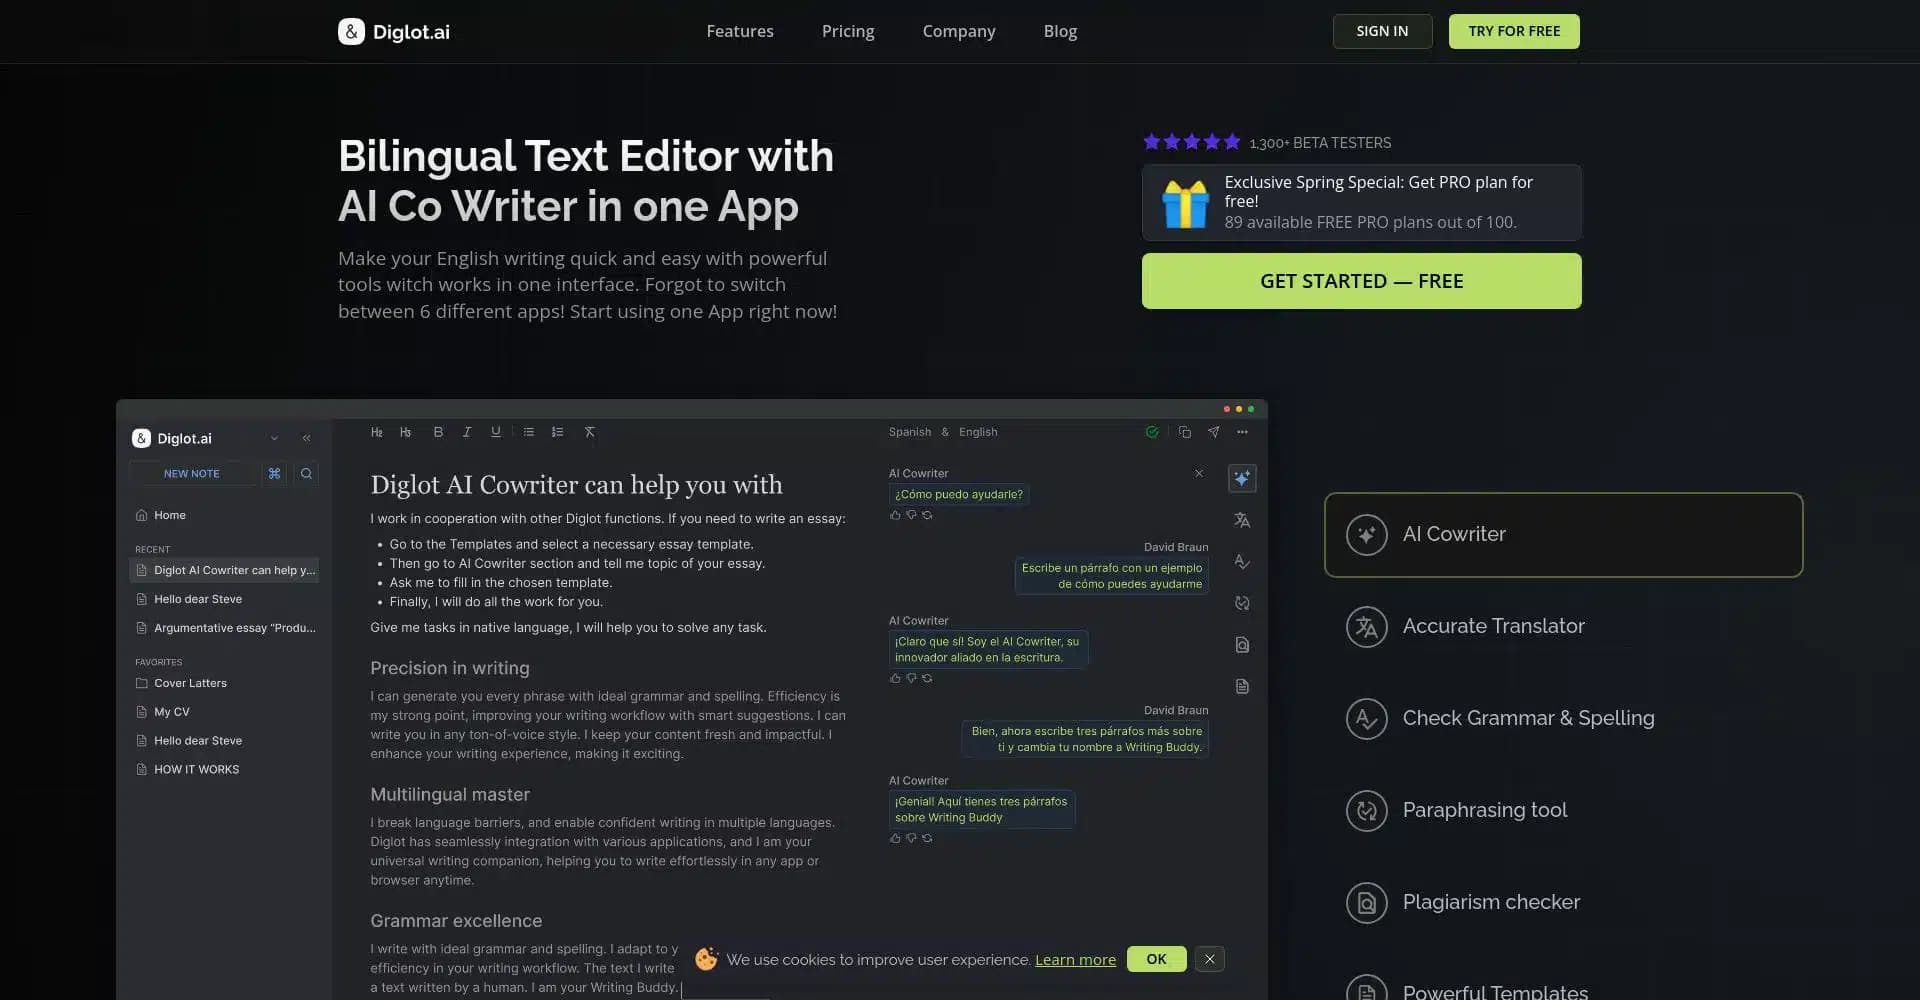Image resolution: width=1920 pixels, height=1000 pixels.
Task: Click the Bold formatting icon
Action: tap(438, 432)
